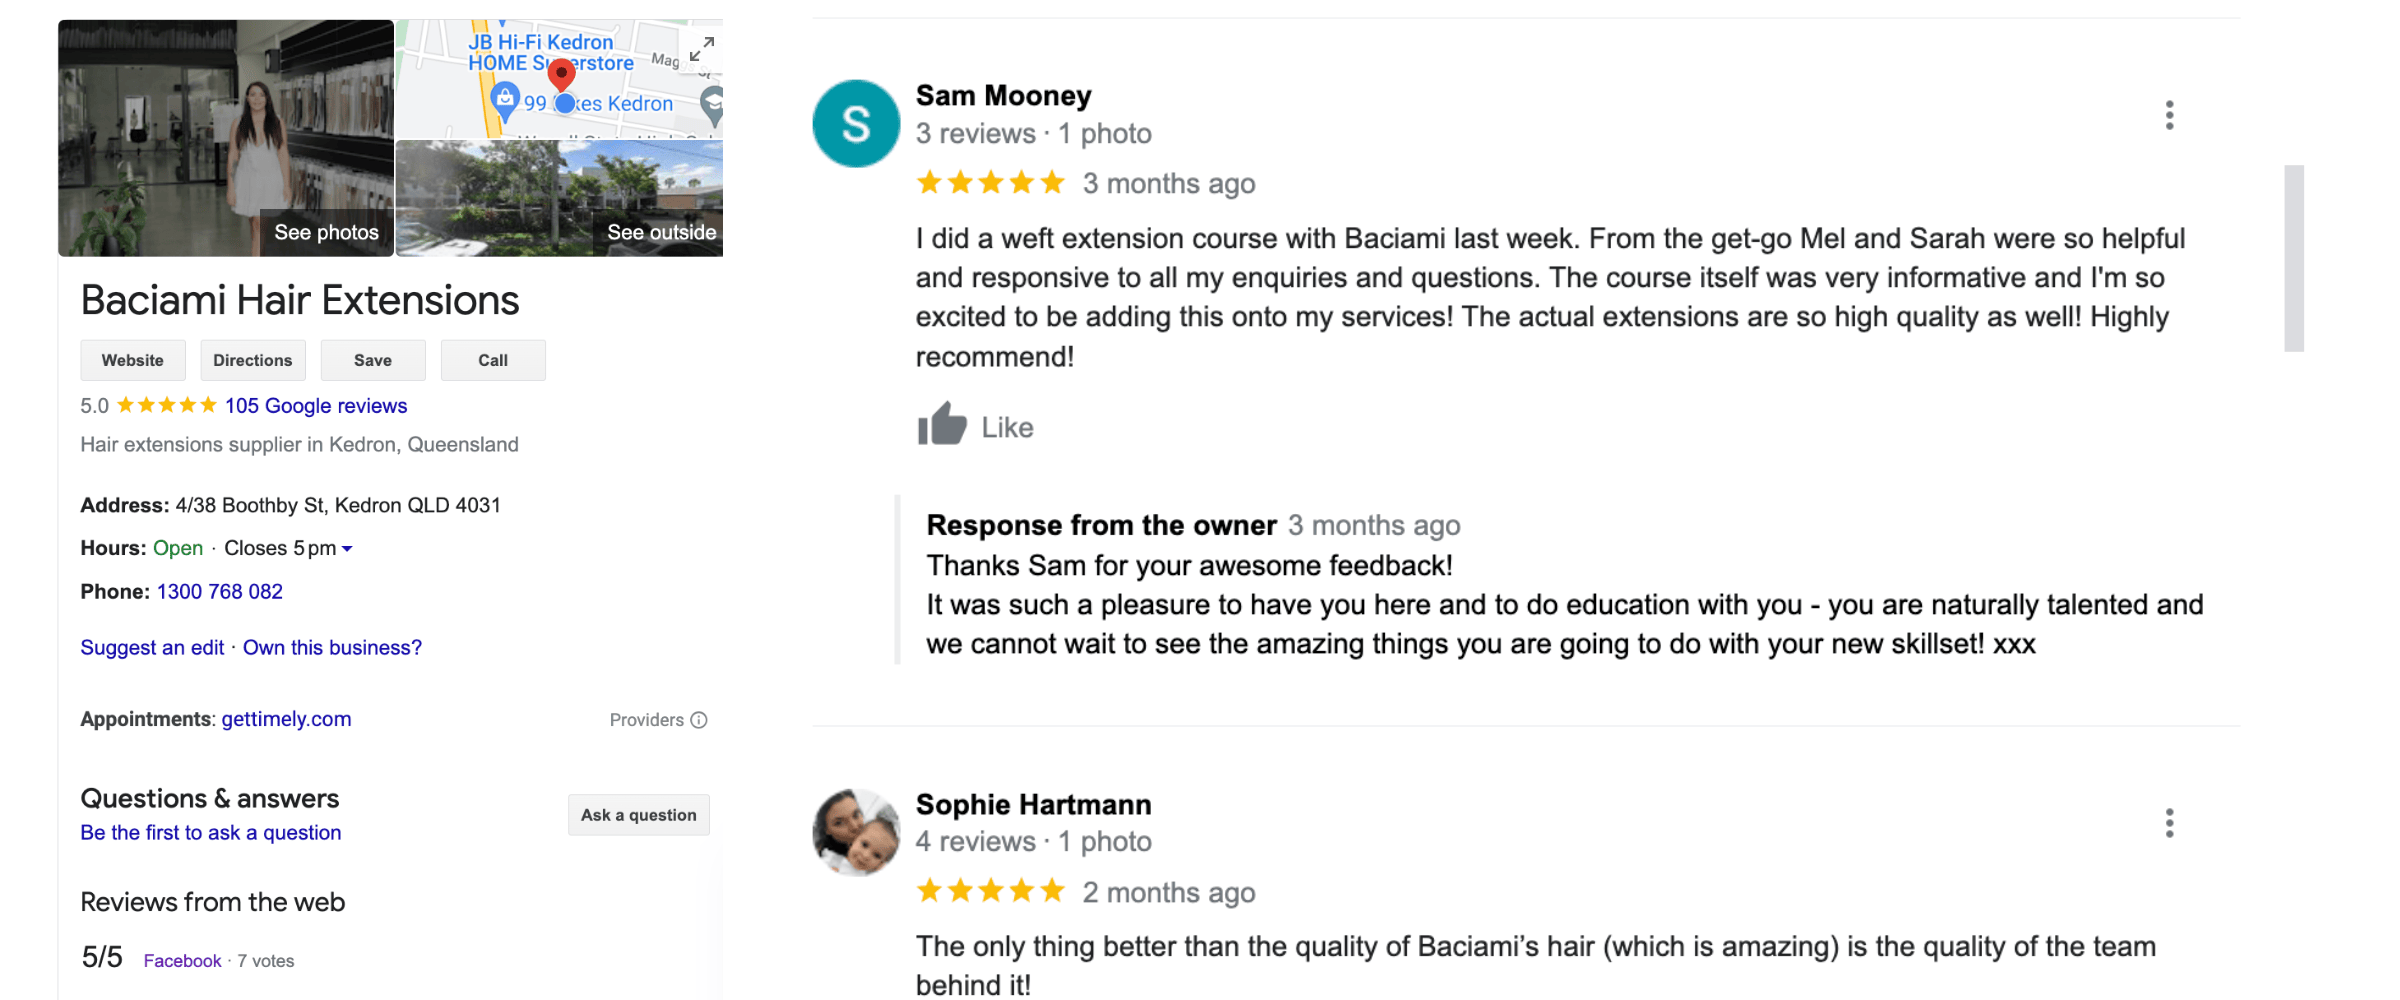Save Baciami Hair Extensions listing
2400x1000 pixels.
[x=373, y=360]
